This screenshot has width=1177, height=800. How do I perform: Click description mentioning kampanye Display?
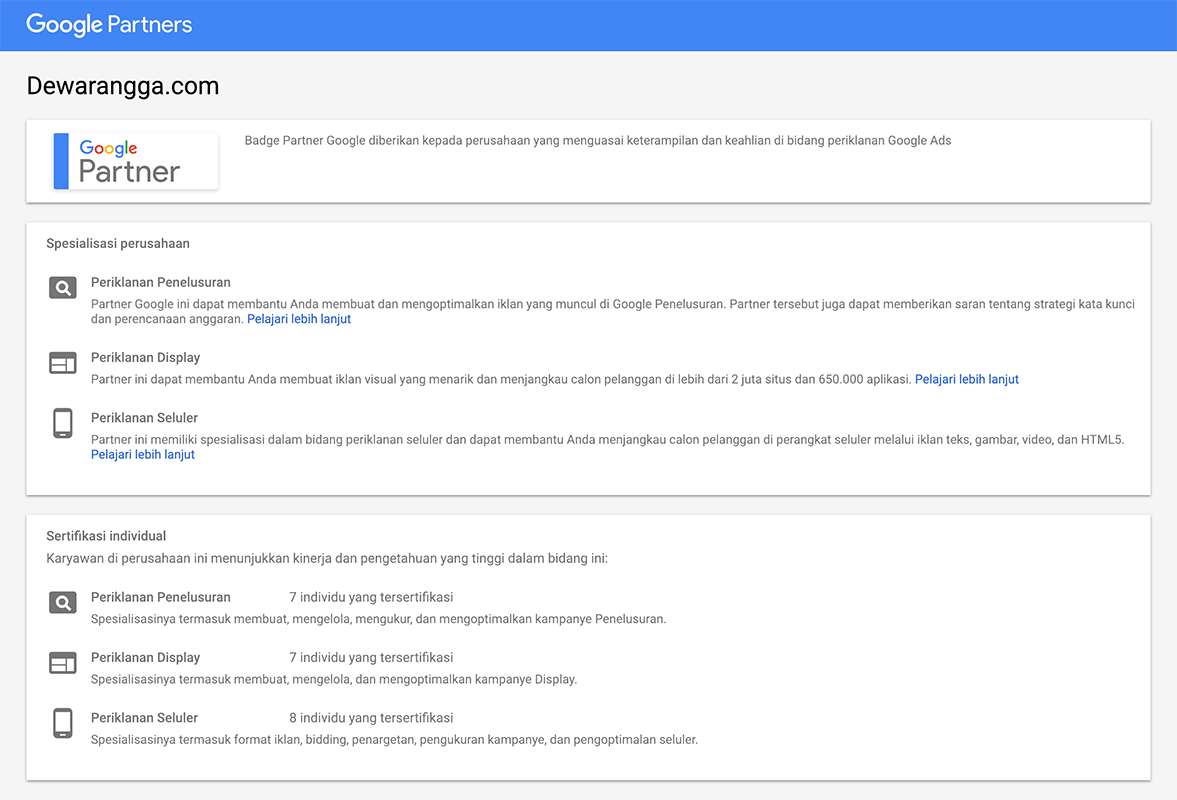[x=334, y=679]
